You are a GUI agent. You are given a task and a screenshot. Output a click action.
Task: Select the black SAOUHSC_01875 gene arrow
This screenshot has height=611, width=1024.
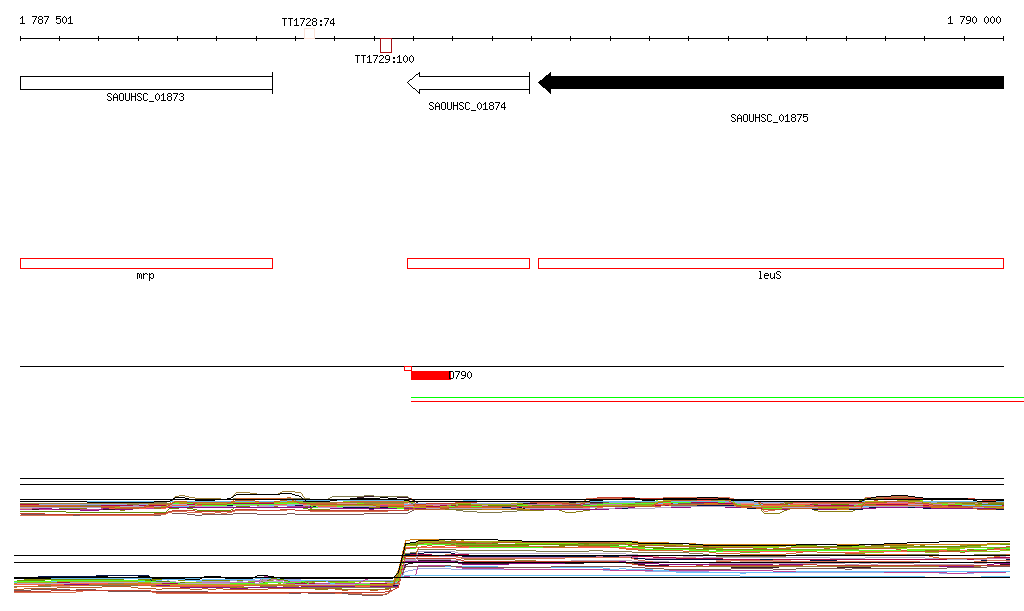pyautogui.click(x=771, y=83)
